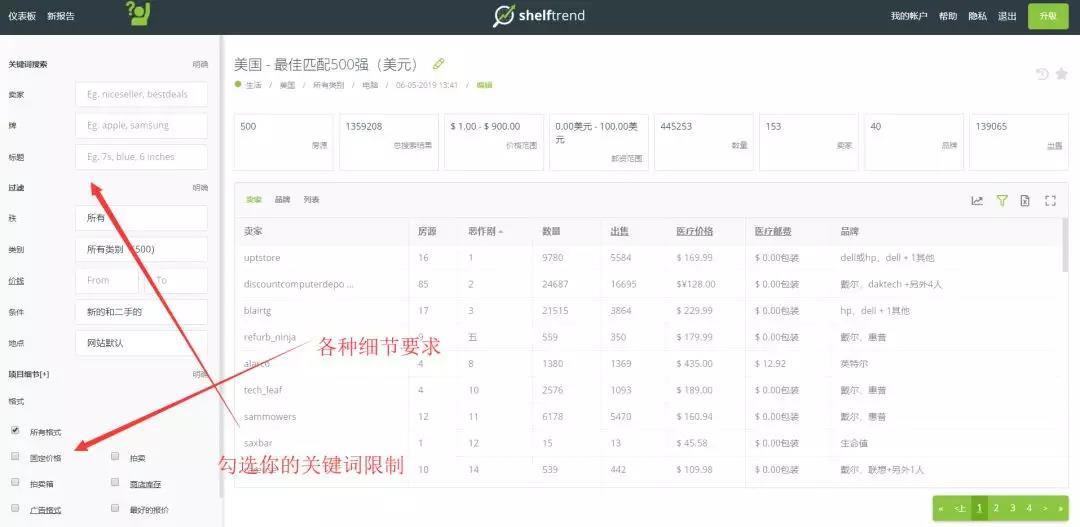Go to results page 2
1080x527 pixels.
point(996,508)
